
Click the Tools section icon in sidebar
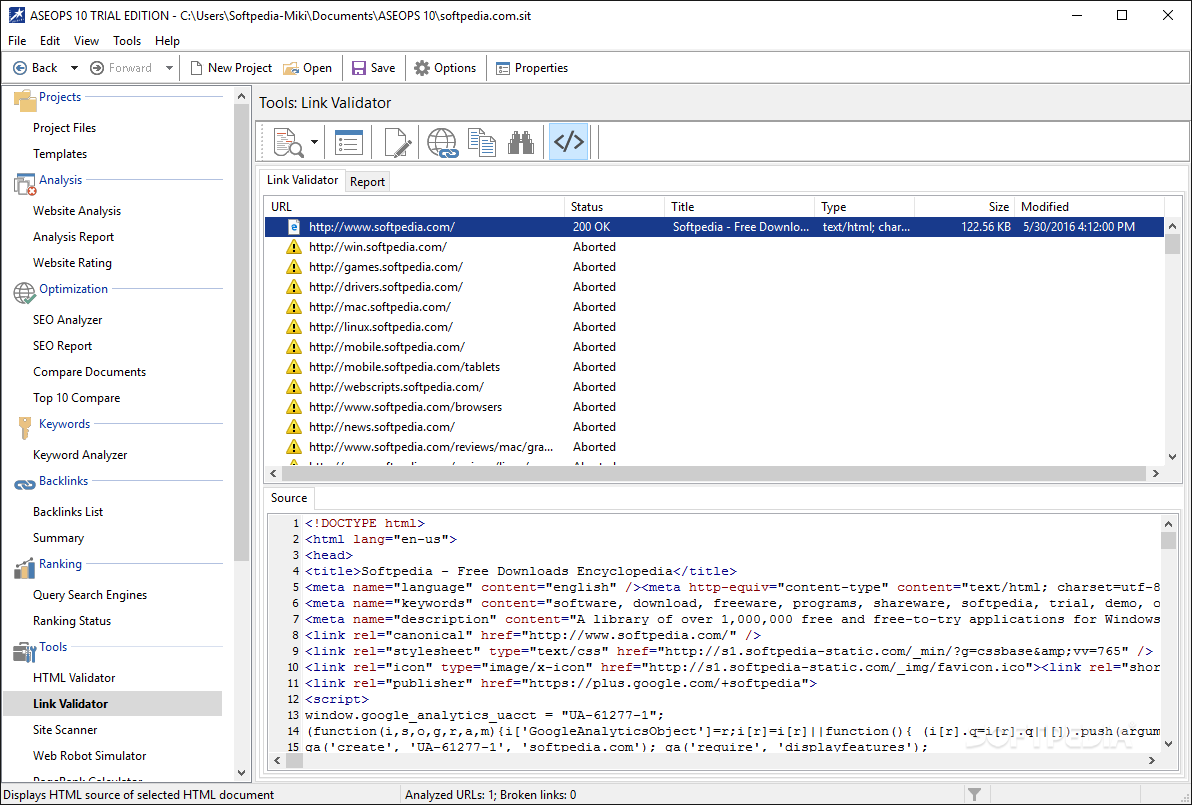coord(24,651)
